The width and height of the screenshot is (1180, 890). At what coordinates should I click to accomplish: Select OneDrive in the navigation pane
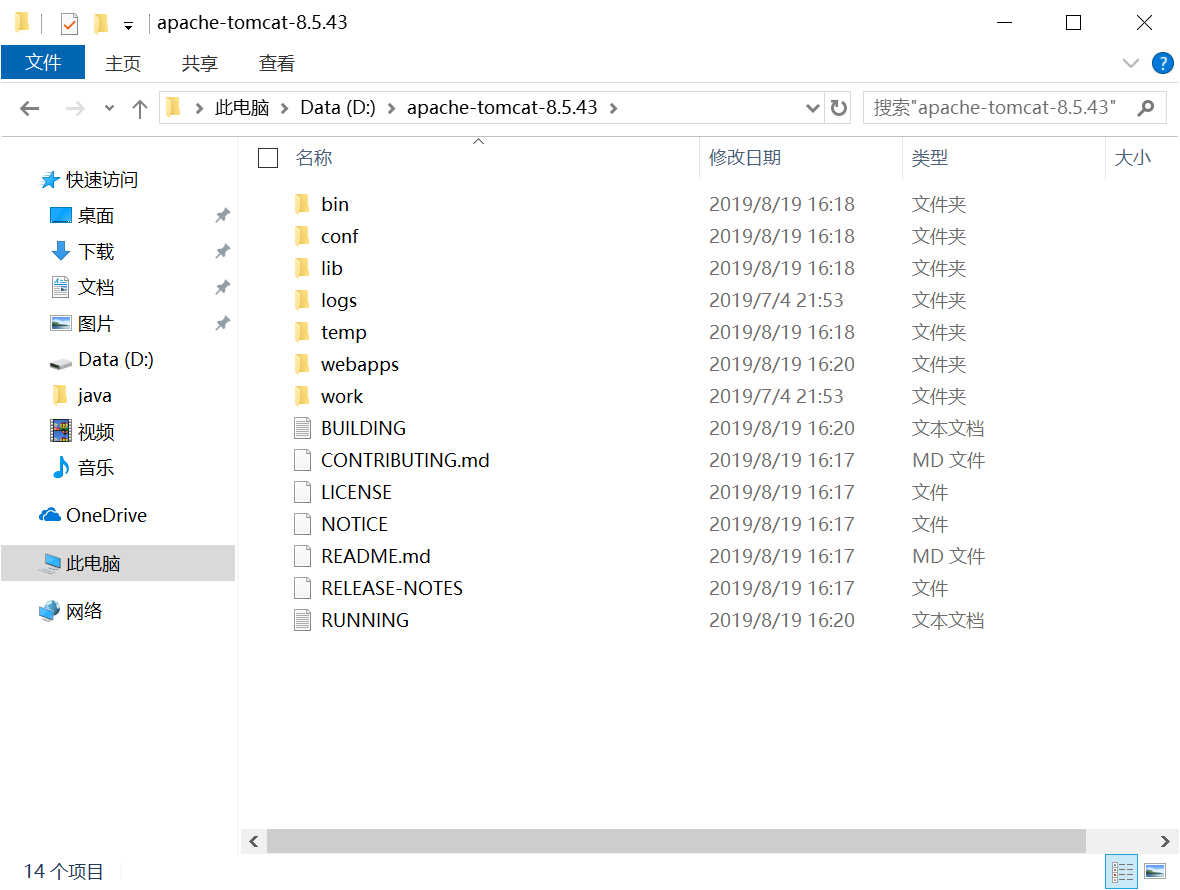pyautogui.click(x=106, y=515)
